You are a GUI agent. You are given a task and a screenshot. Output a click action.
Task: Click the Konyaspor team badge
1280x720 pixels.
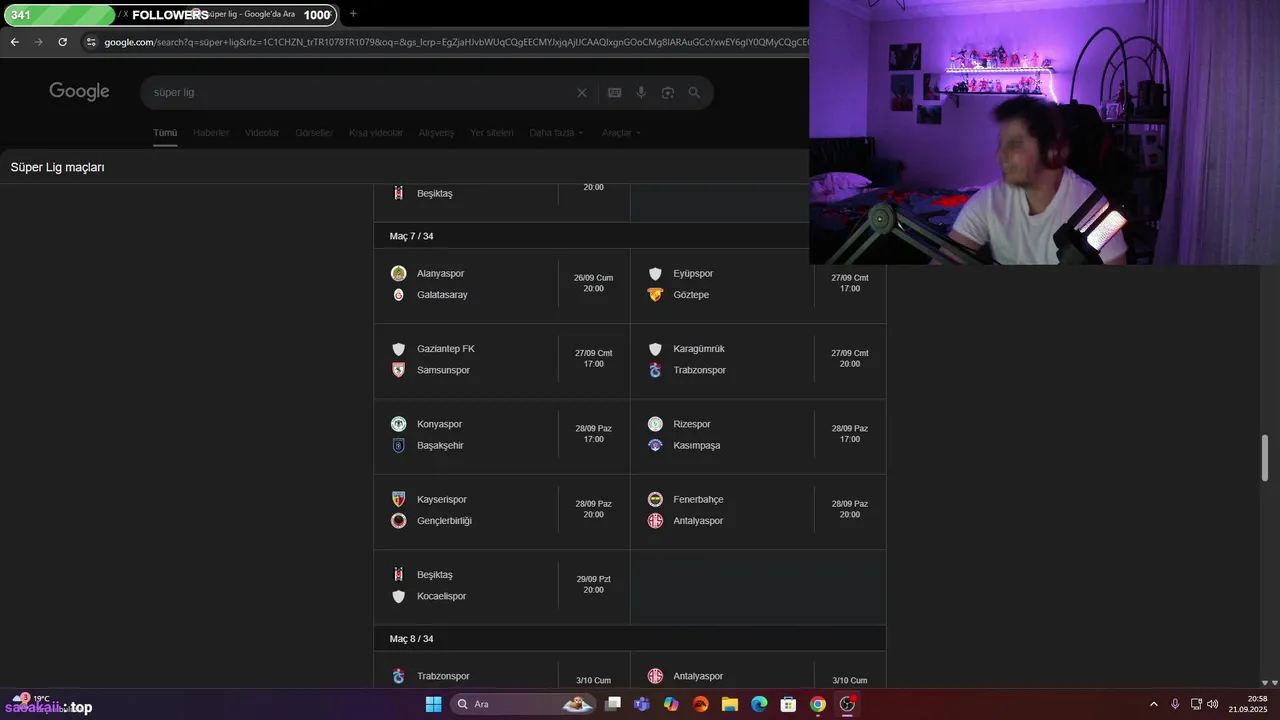(398, 424)
